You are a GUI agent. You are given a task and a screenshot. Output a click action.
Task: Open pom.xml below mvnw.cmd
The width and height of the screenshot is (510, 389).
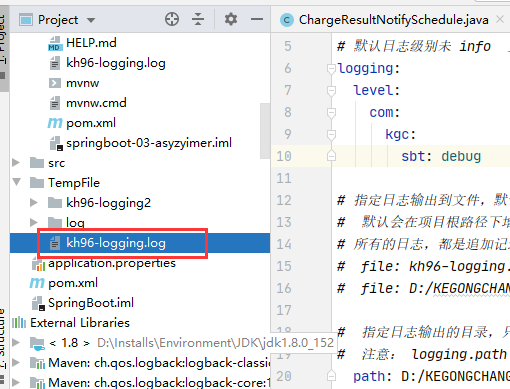click(x=91, y=123)
